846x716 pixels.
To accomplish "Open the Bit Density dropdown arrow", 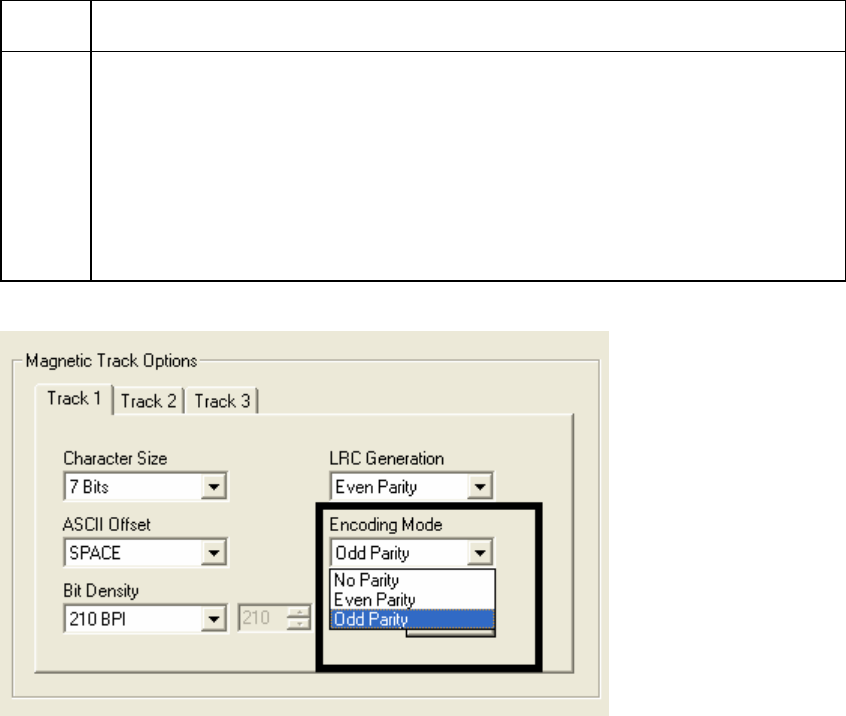I will point(214,619).
